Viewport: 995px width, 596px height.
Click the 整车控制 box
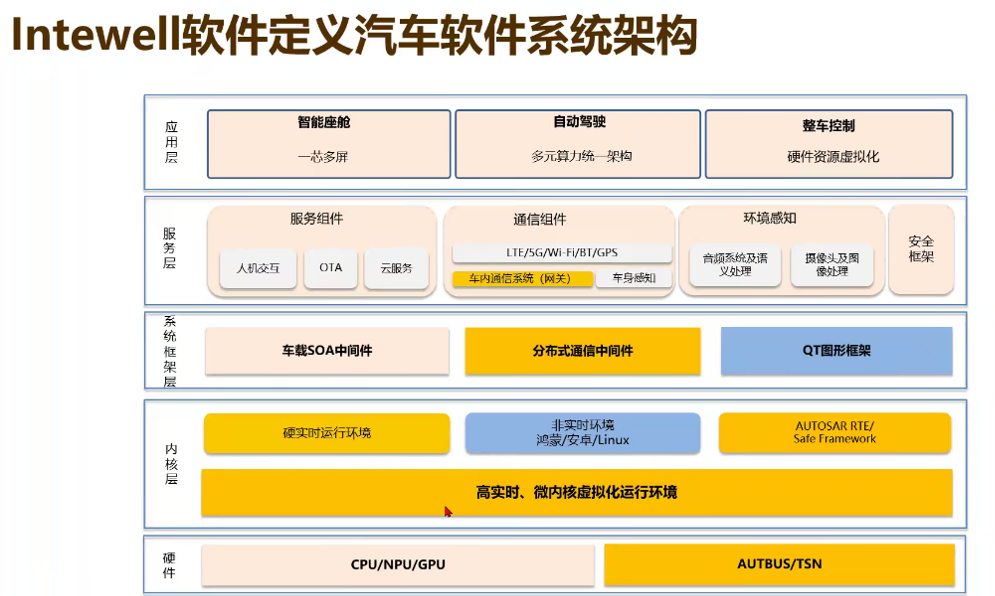click(x=829, y=144)
